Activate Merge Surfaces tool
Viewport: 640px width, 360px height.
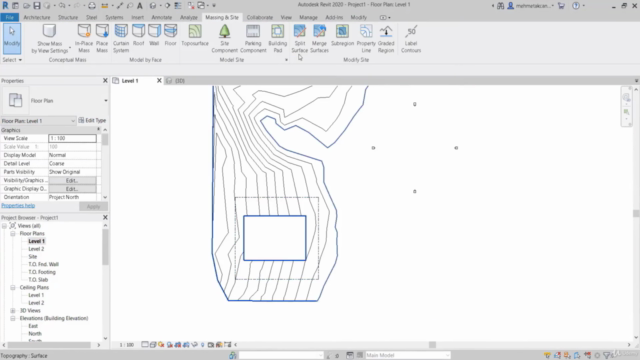[x=319, y=39]
